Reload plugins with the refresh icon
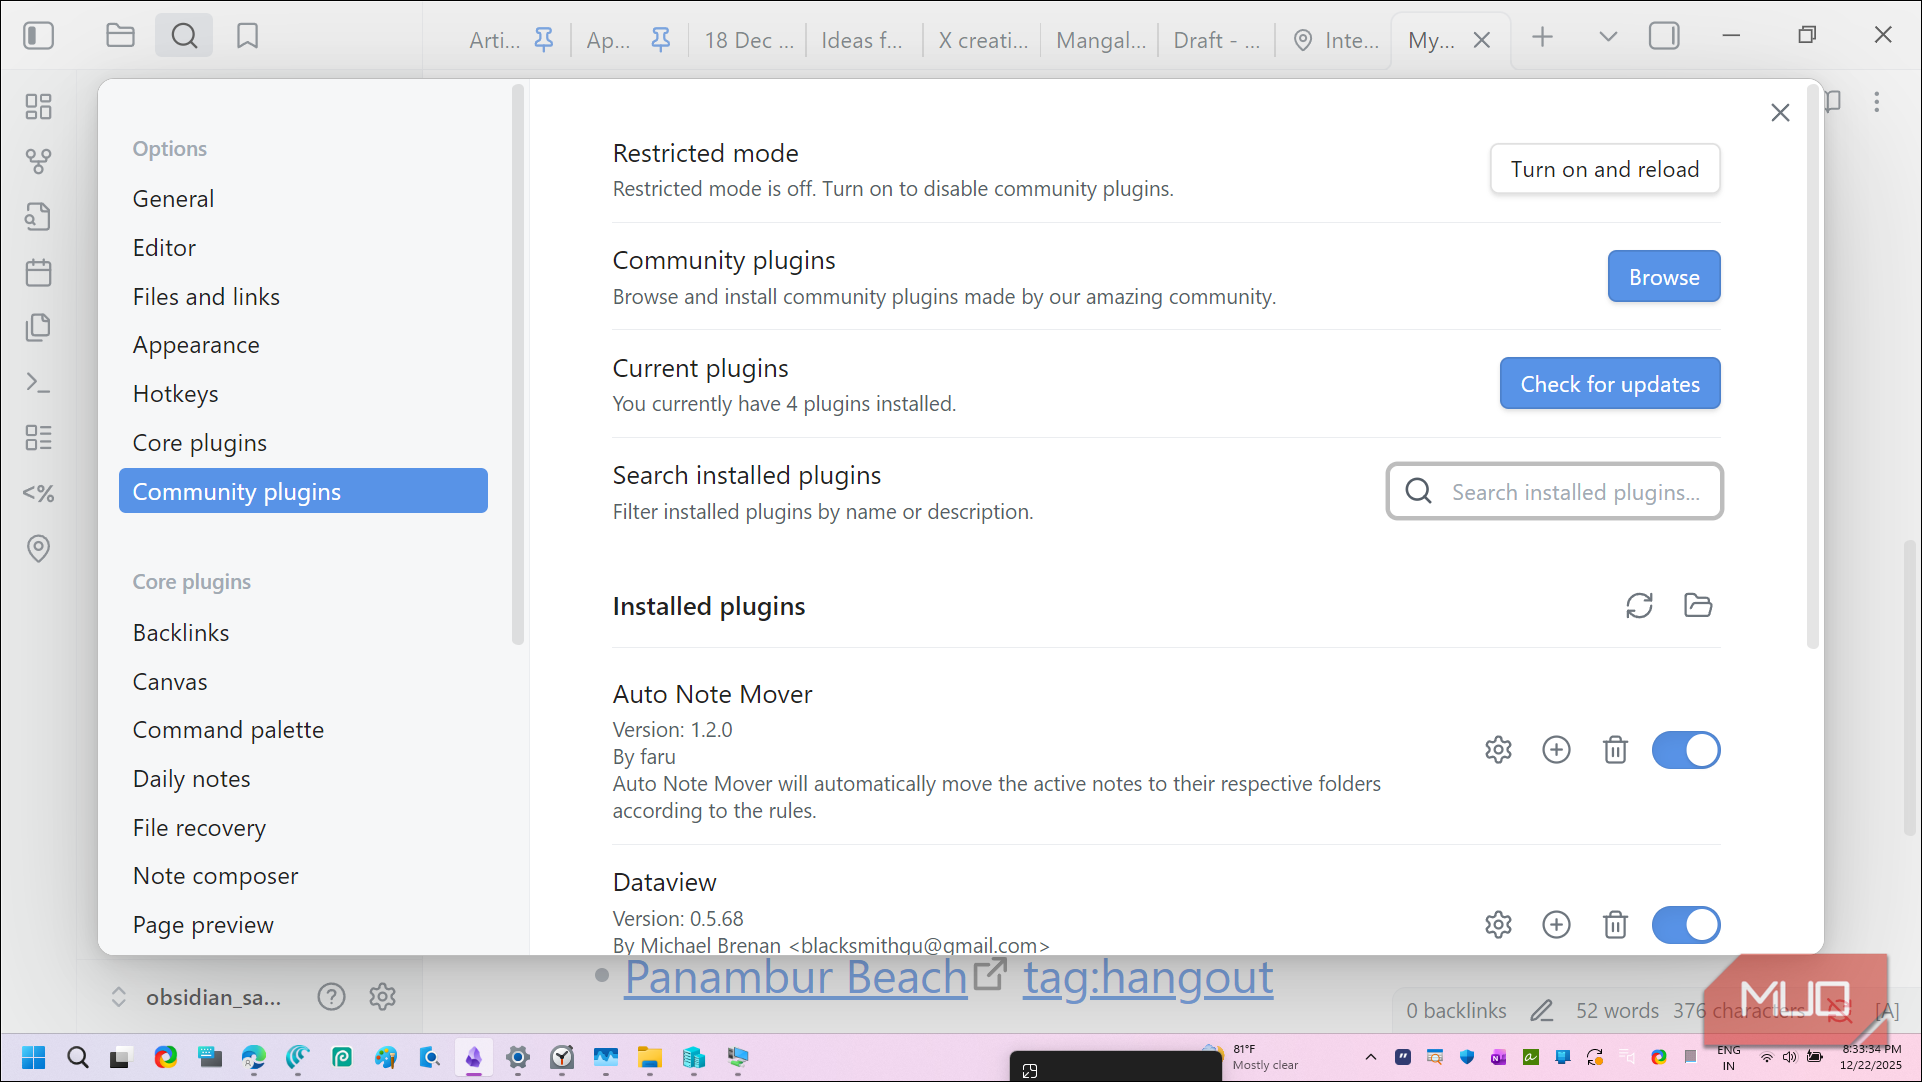 click(x=1639, y=605)
